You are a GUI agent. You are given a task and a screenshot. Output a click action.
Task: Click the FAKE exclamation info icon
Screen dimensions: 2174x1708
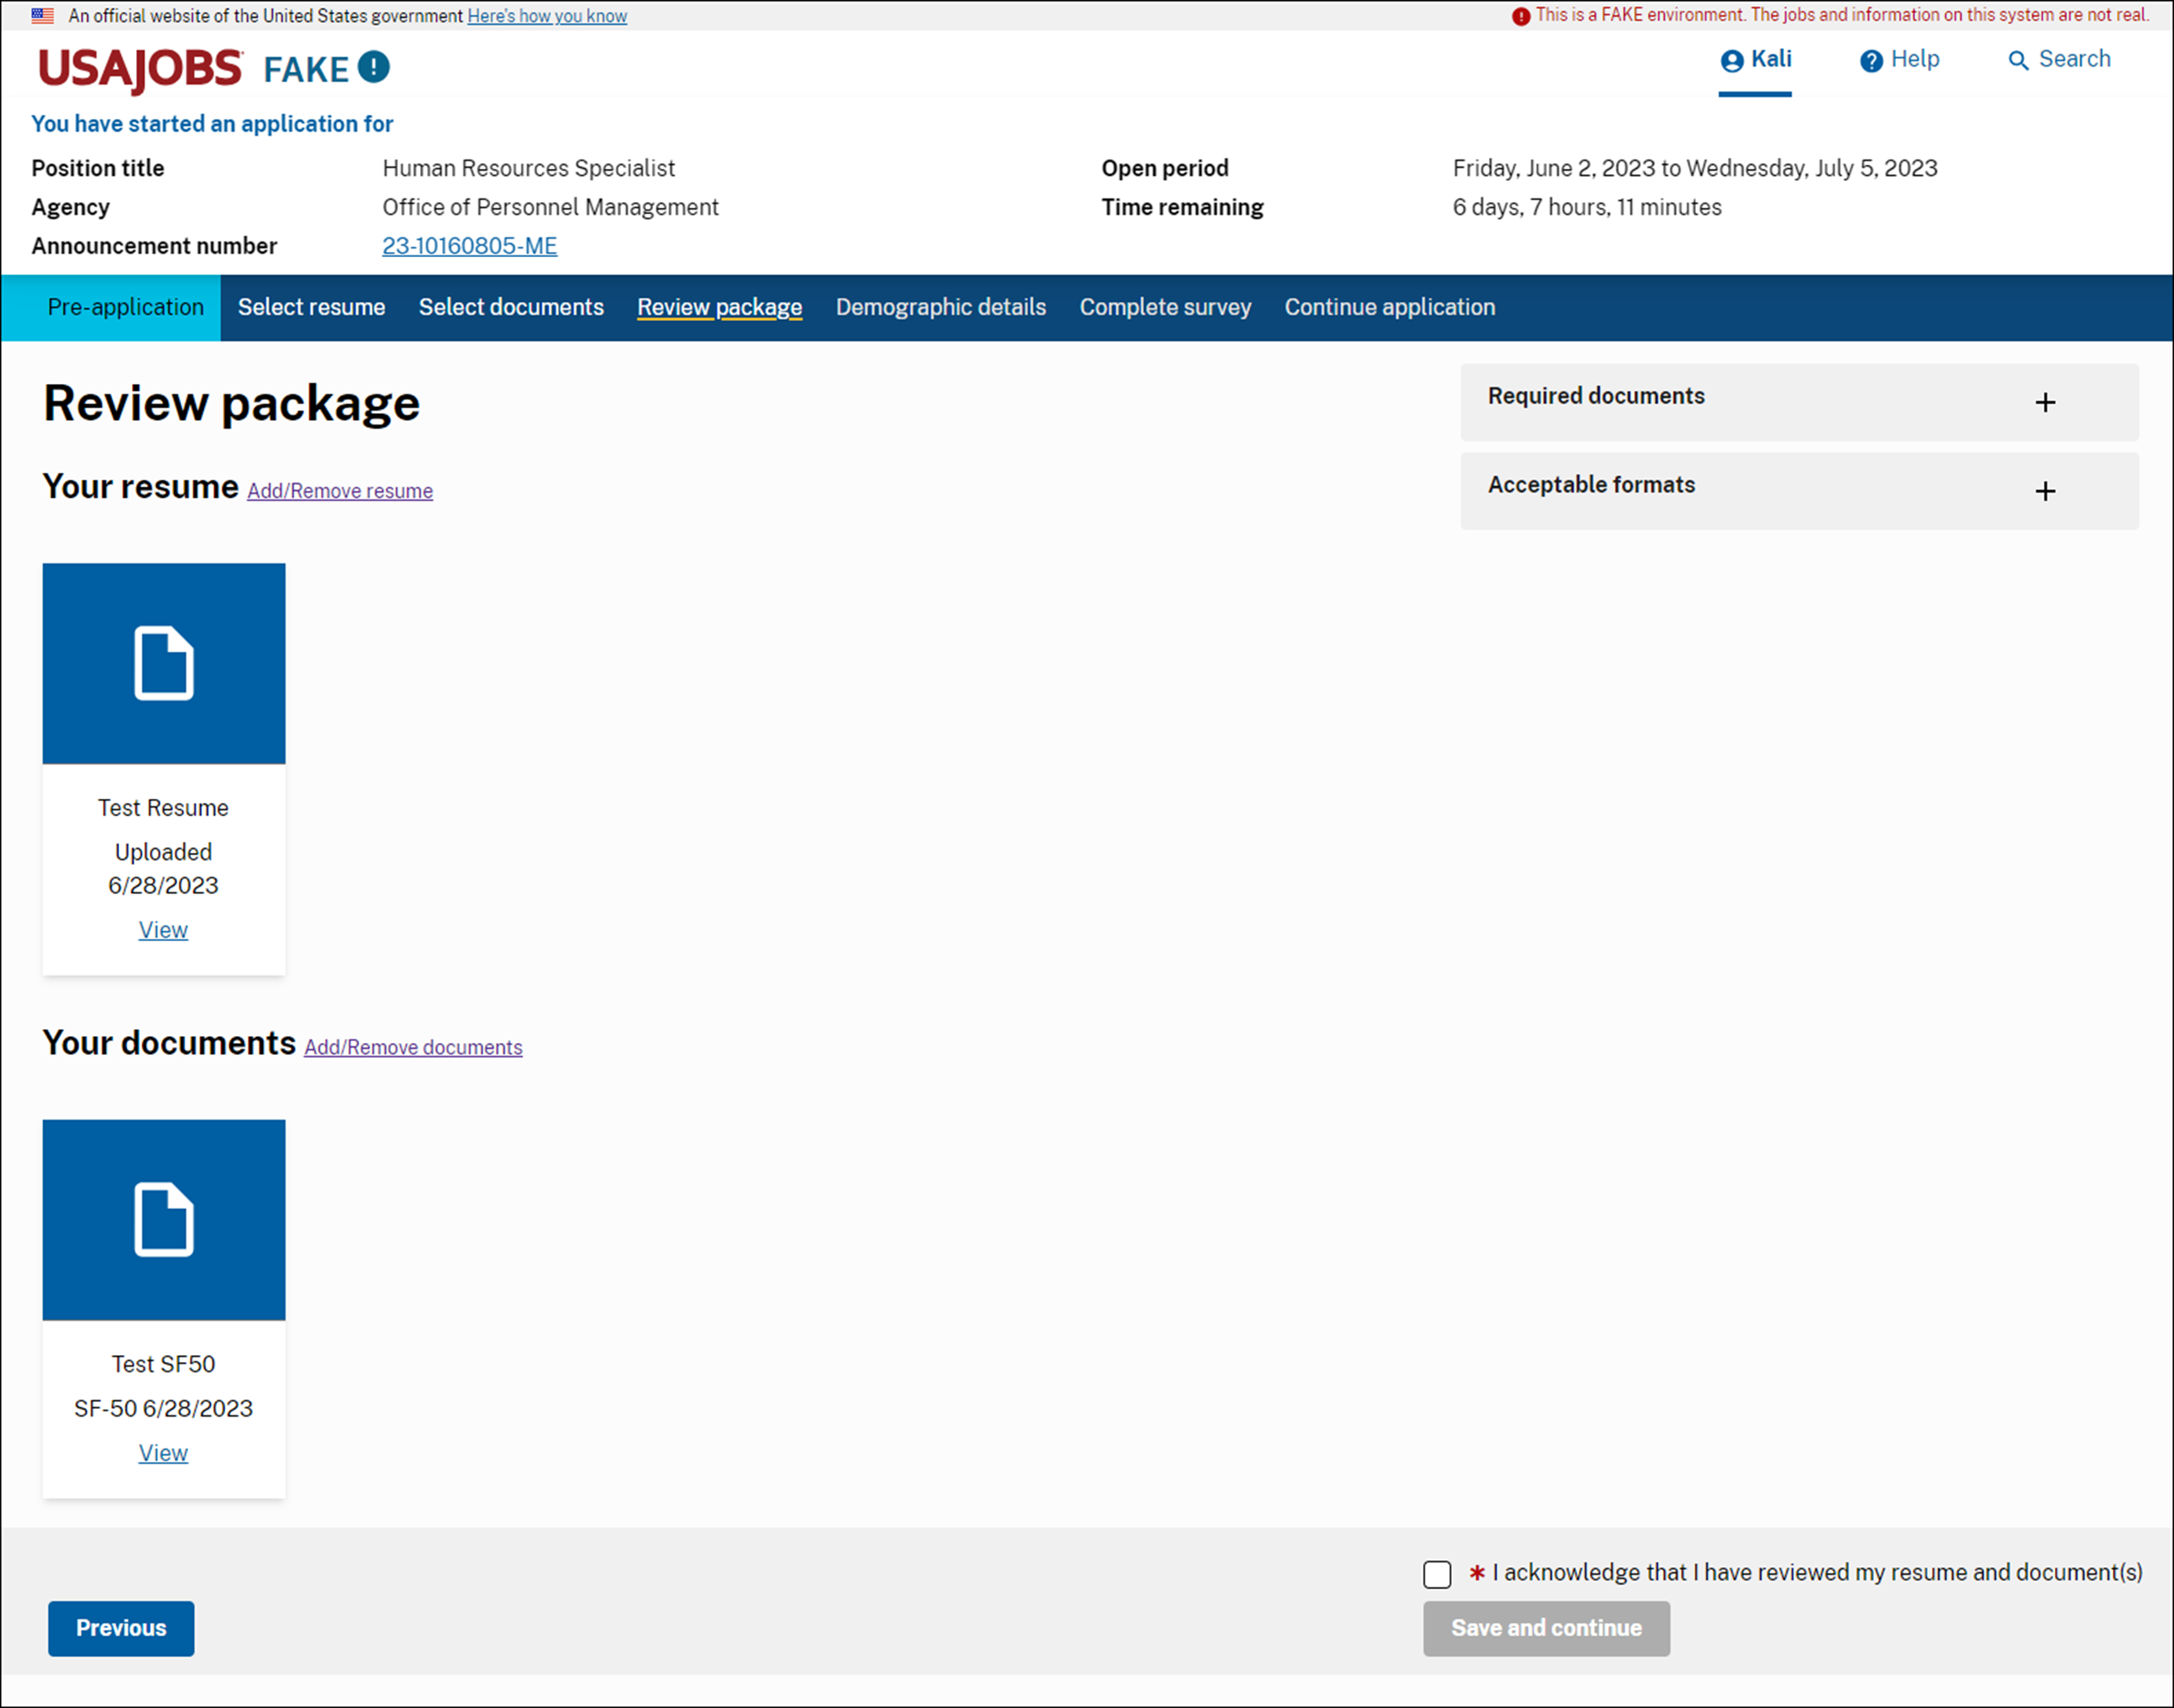pos(374,67)
